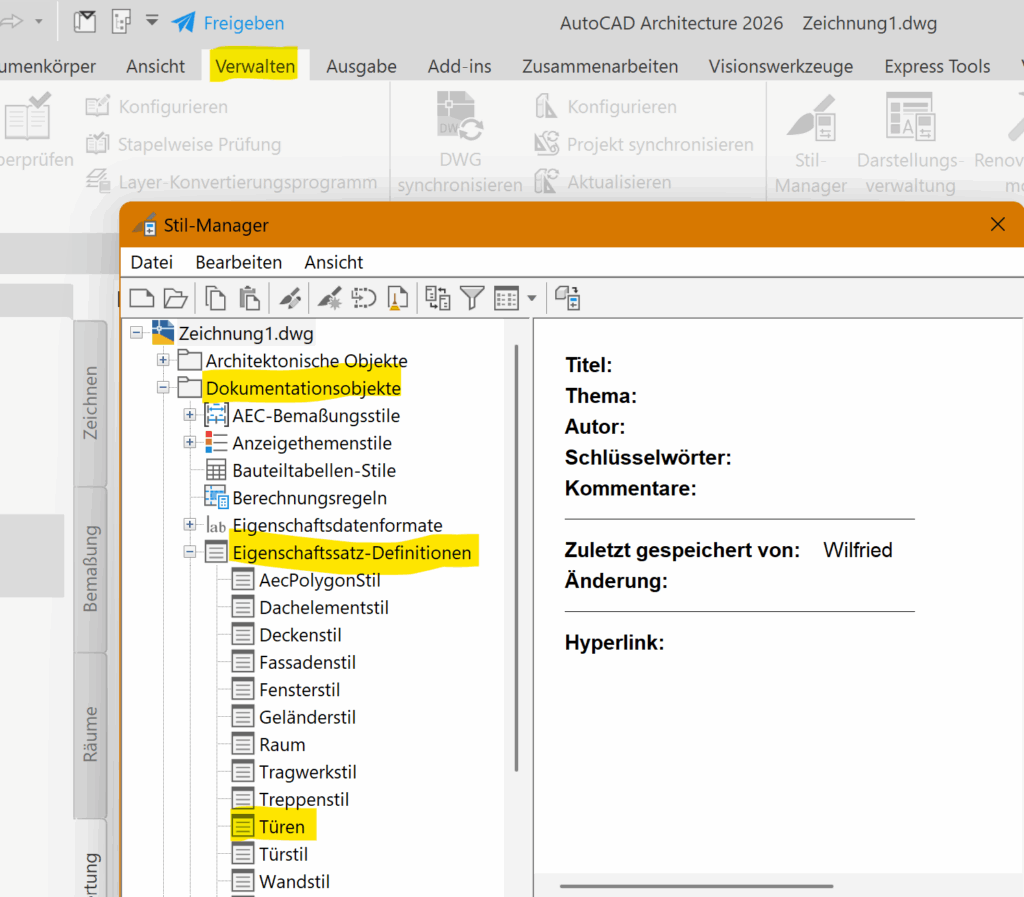Image resolution: width=1024 pixels, height=897 pixels.
Task: Open the Bearbeiten menu in Stil-Manager
Action: coord(238,262)
